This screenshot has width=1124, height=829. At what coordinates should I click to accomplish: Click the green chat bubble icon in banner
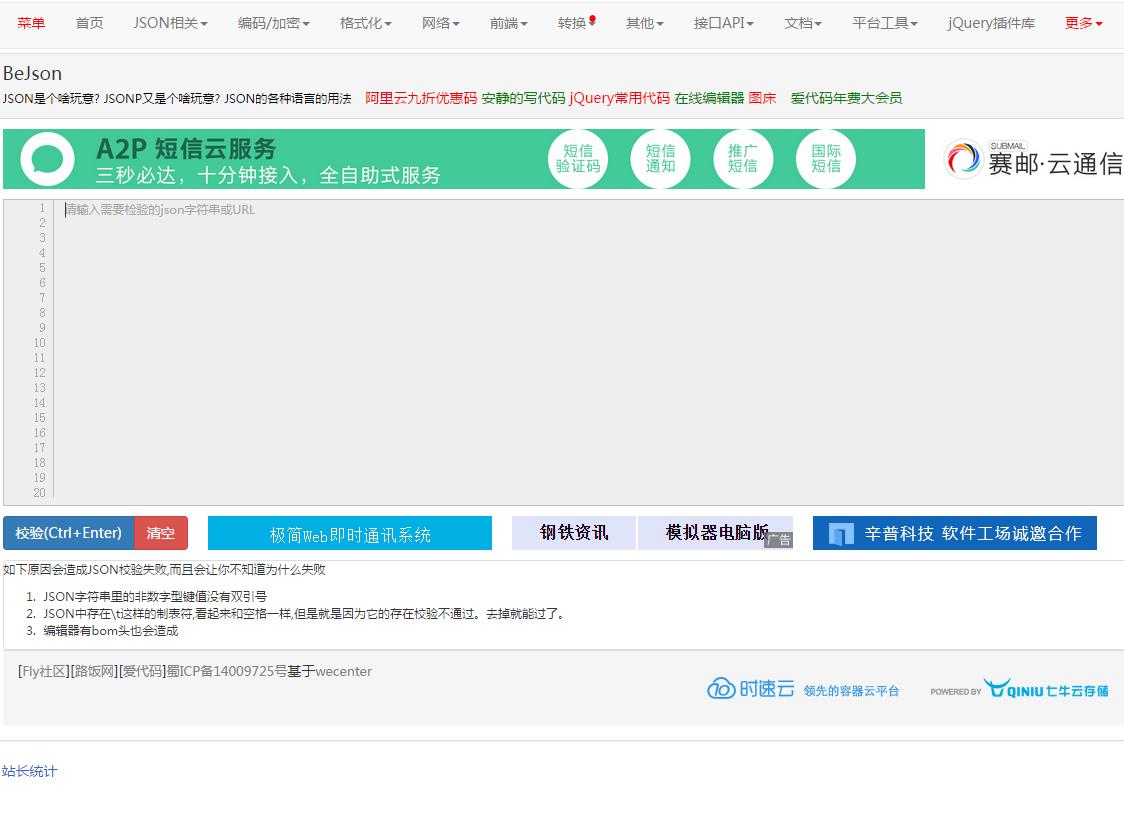[47, 160]
